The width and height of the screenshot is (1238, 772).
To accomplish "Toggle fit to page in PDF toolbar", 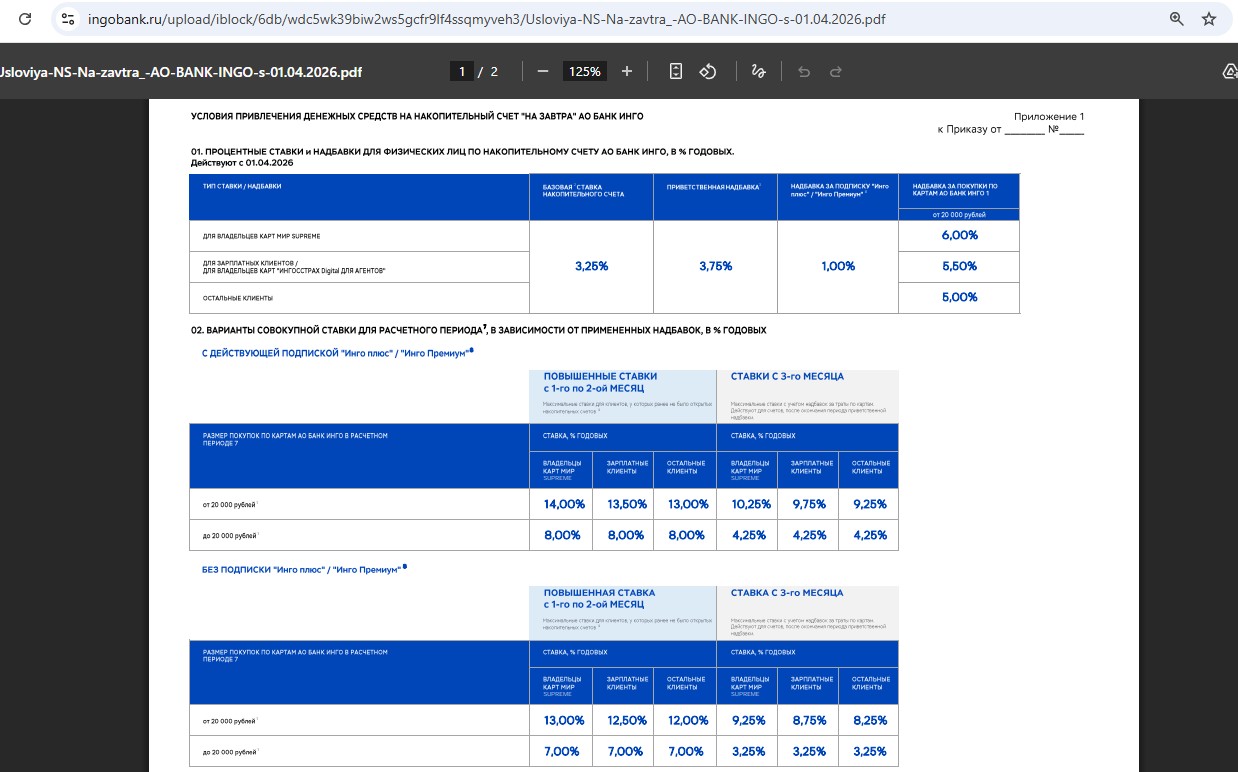I will point(676,71).
